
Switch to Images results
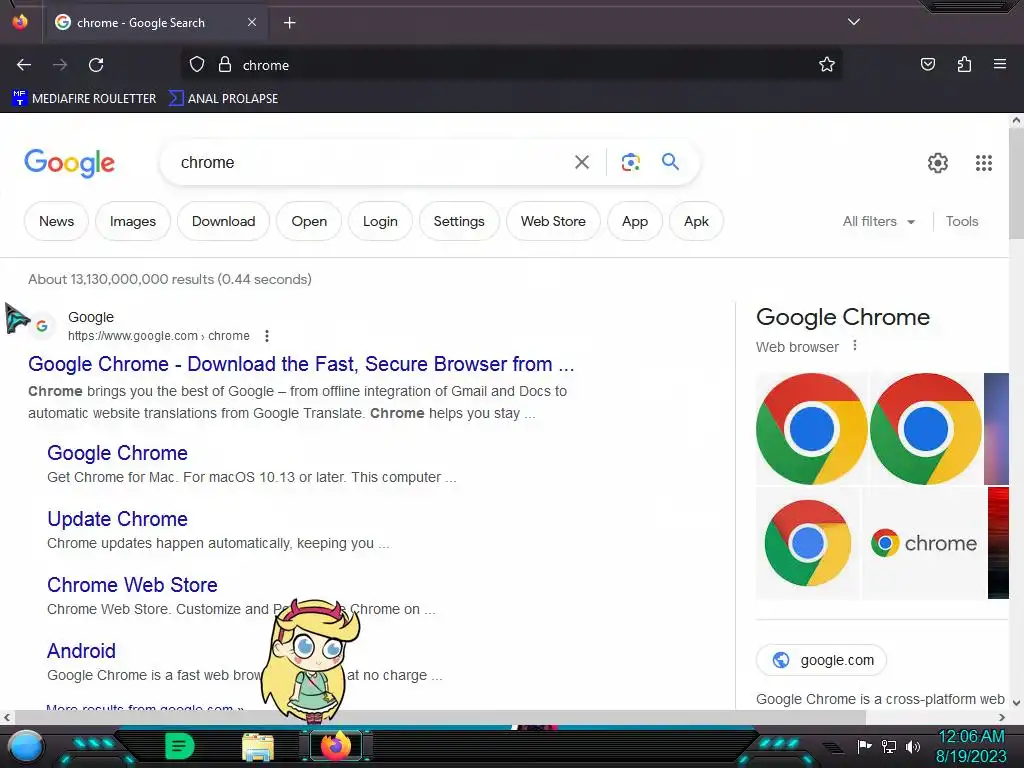pyautogui.click(x=133, y=221)
